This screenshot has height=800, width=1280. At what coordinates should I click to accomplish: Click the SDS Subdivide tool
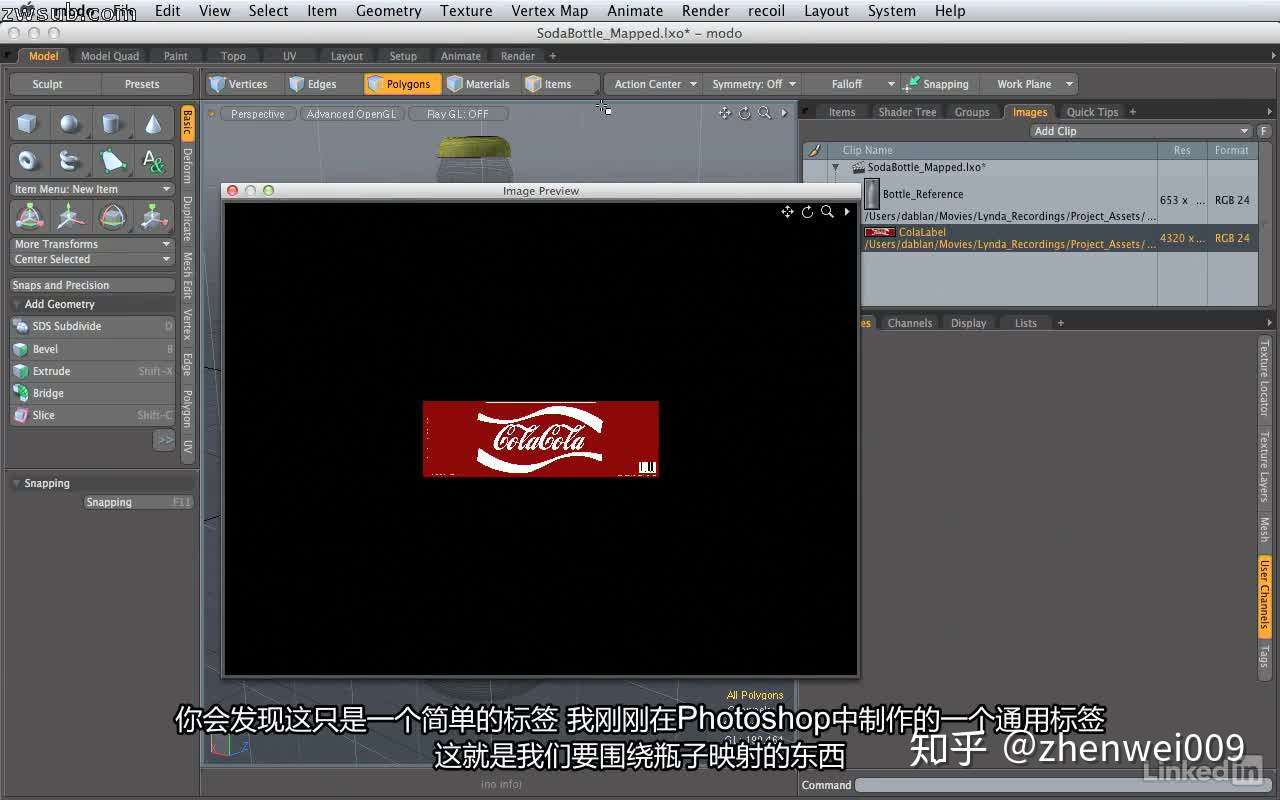pyautogui.click(x=92, y=326)
